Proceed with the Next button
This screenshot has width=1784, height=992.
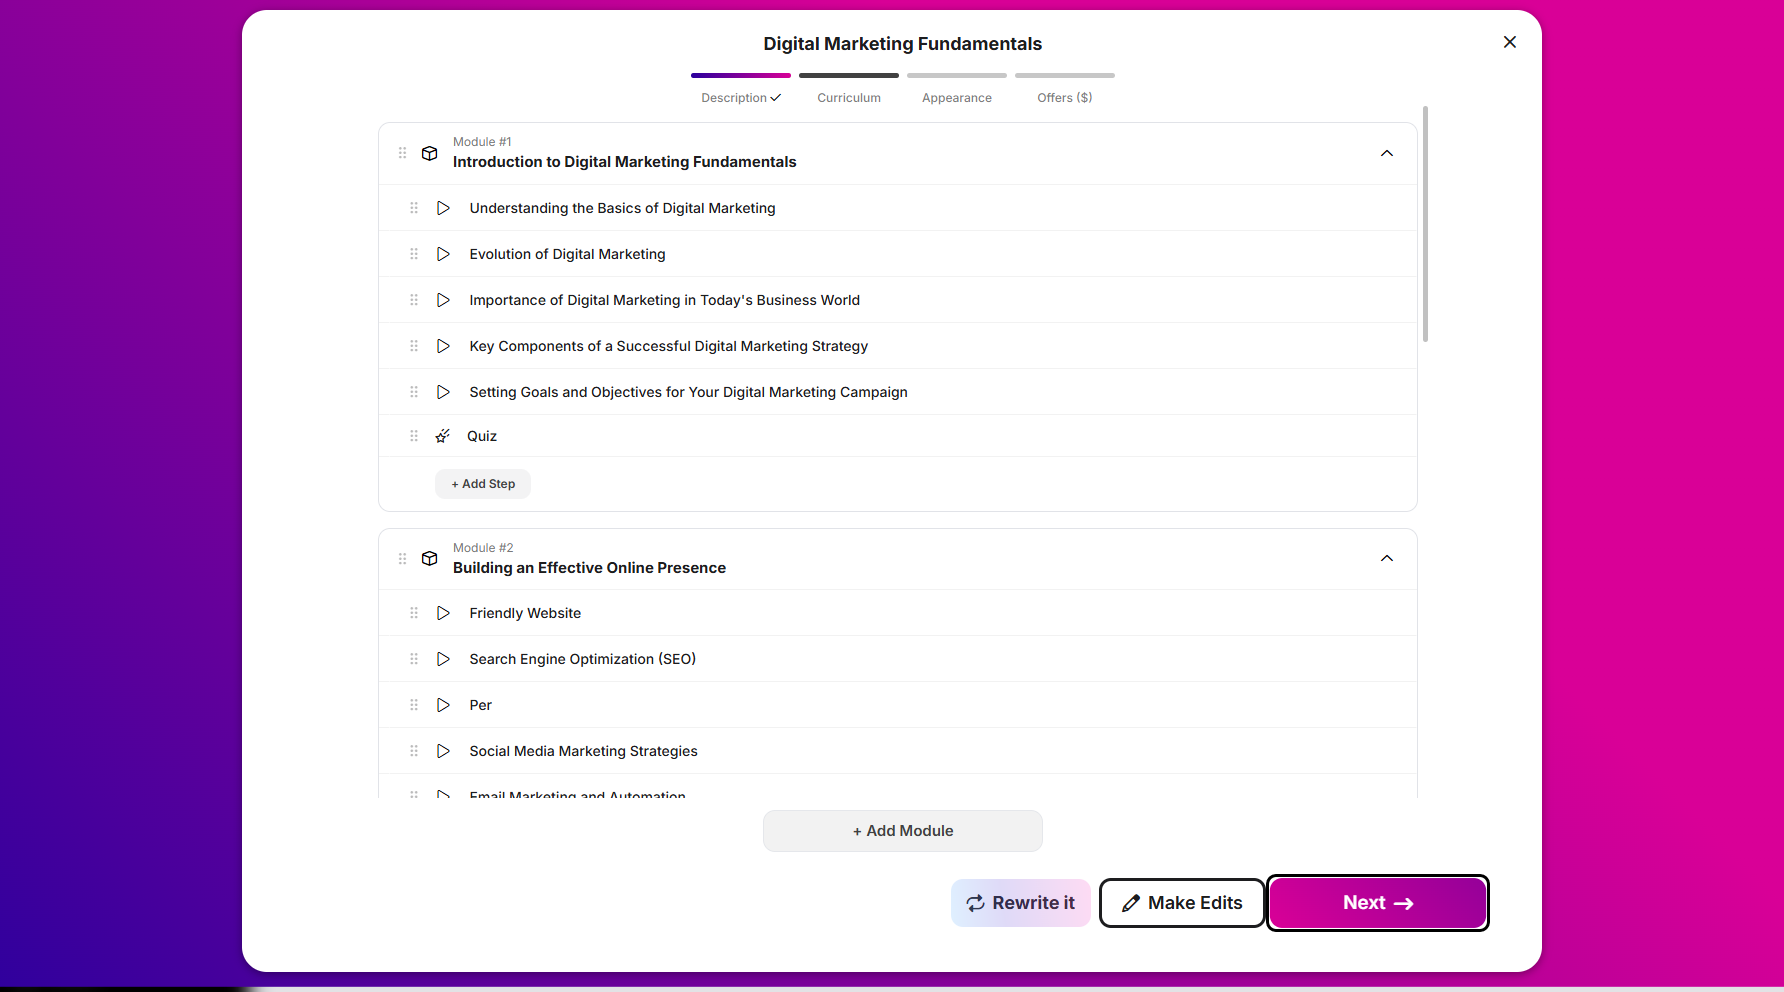(x=1378, y=903)
